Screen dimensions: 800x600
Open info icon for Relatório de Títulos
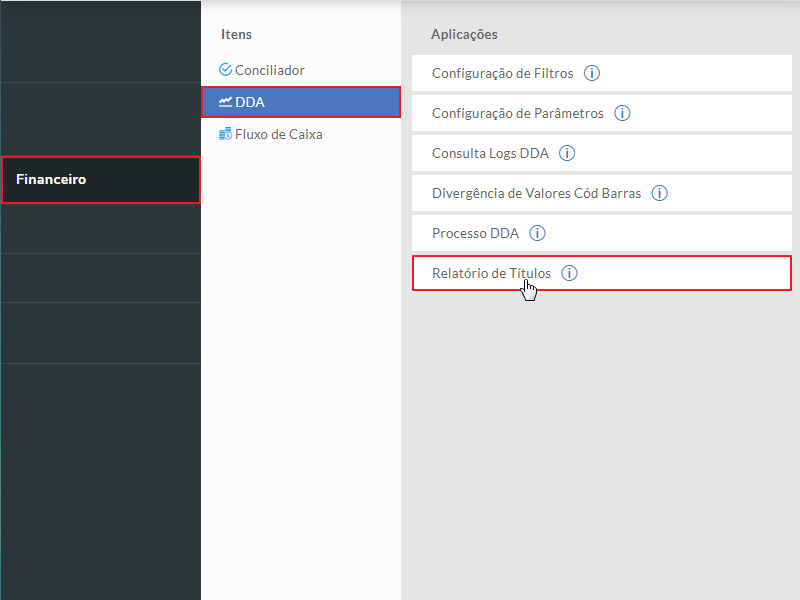pos(569,273)
